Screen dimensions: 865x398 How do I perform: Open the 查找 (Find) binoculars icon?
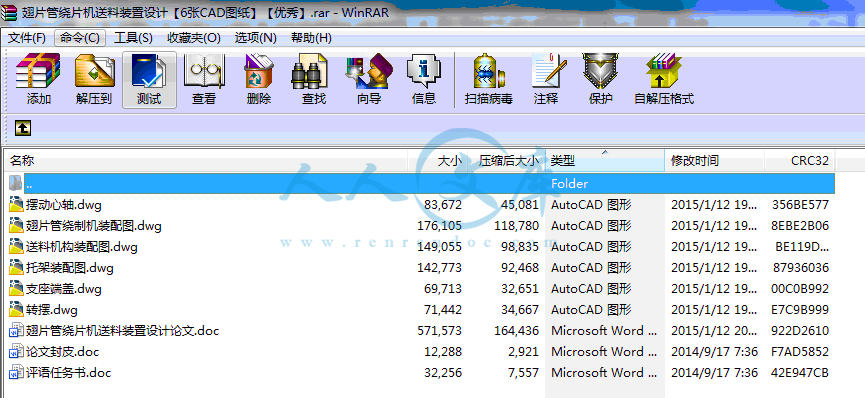click(x=313, y=80)
